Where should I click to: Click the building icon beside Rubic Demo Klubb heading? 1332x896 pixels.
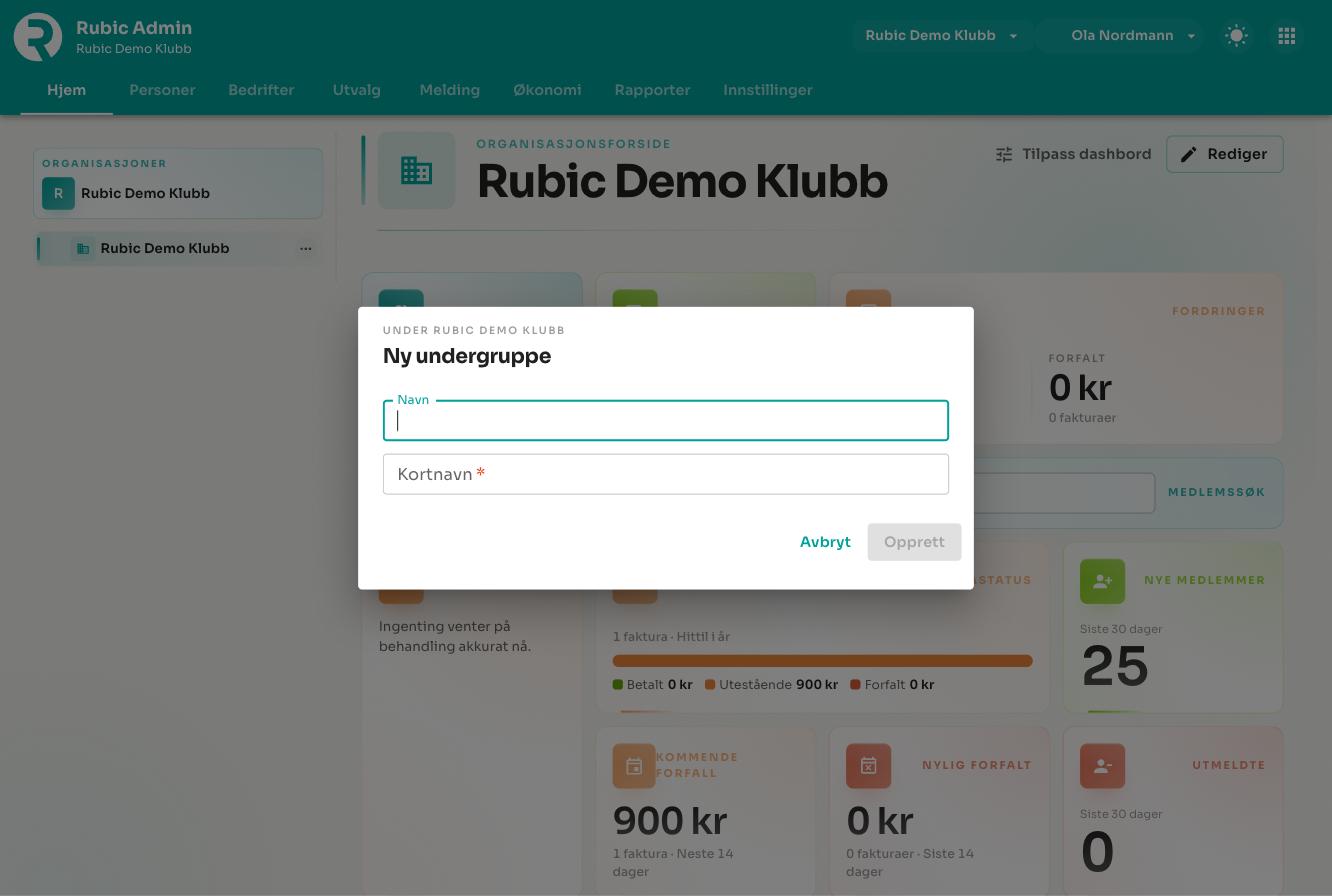click(x=417, y=171)
